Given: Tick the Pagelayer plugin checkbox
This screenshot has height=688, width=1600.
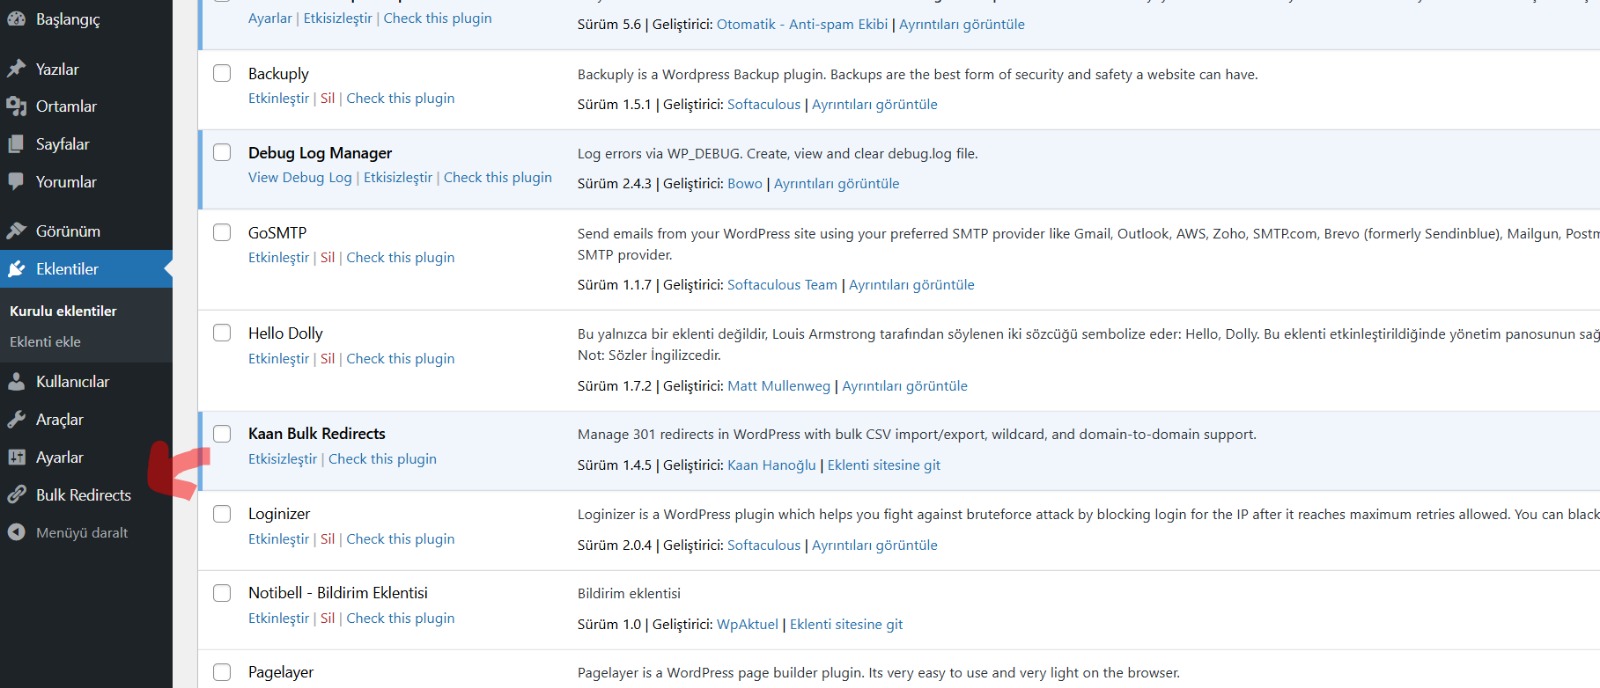Looking at the screenshot, I should pos(222,672).
